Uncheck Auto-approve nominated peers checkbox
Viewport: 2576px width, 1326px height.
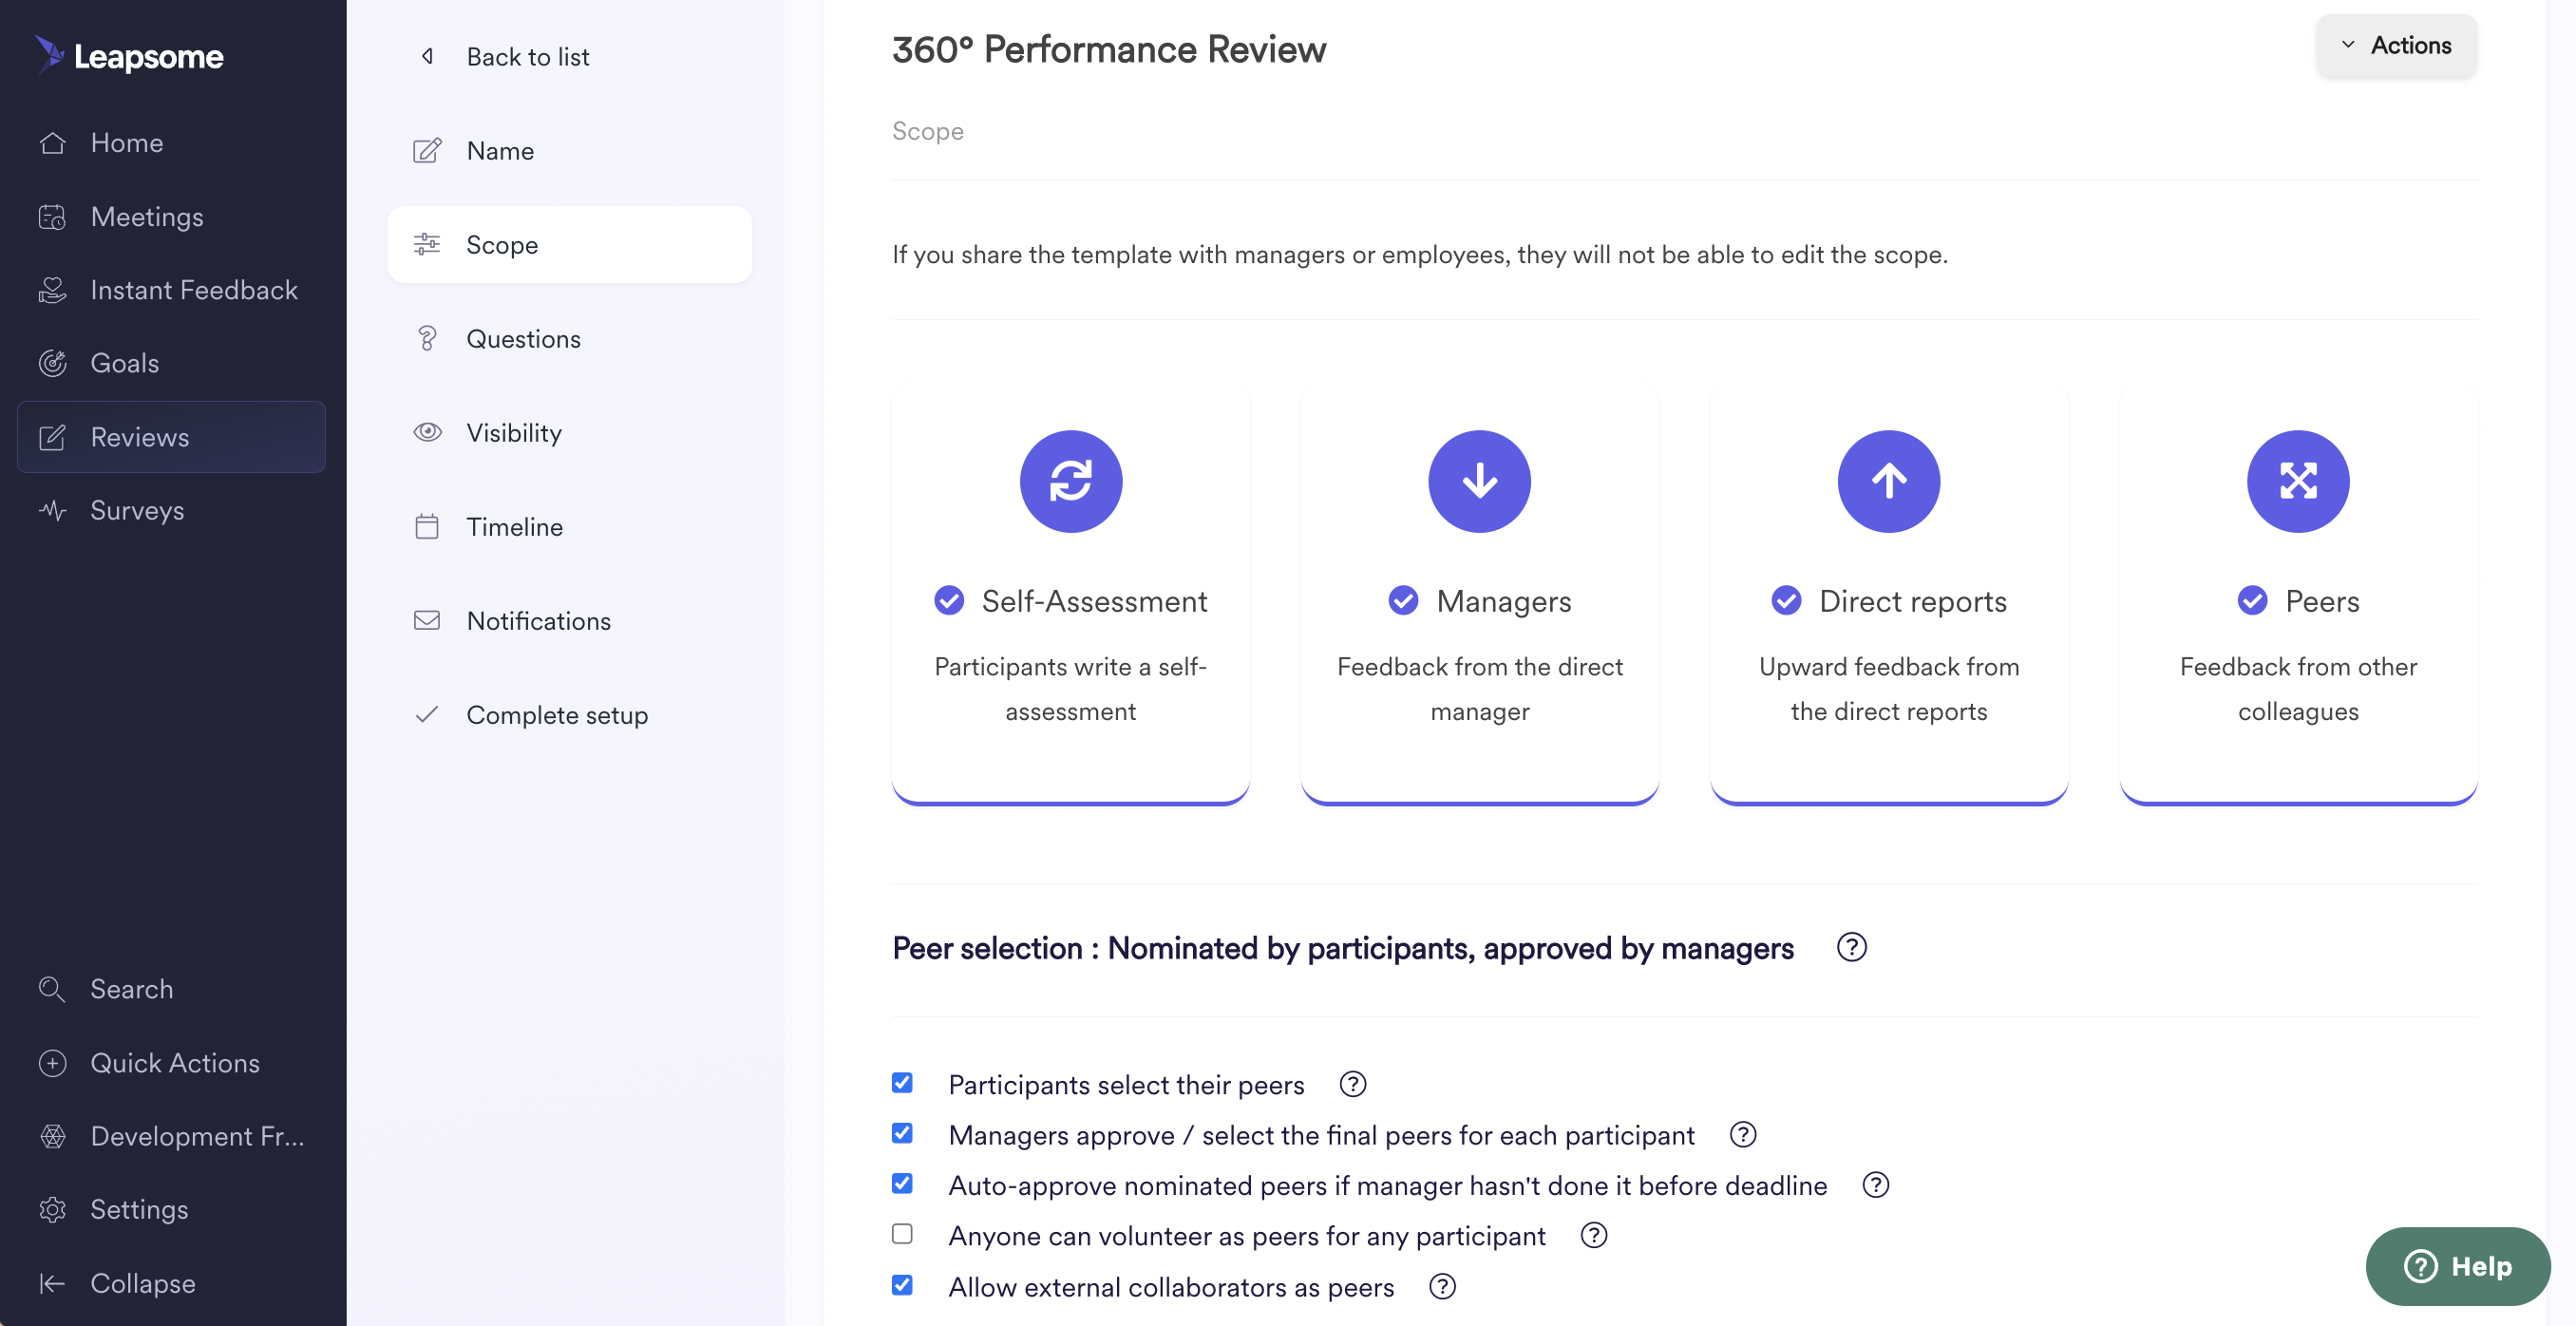coord(902,1184)
